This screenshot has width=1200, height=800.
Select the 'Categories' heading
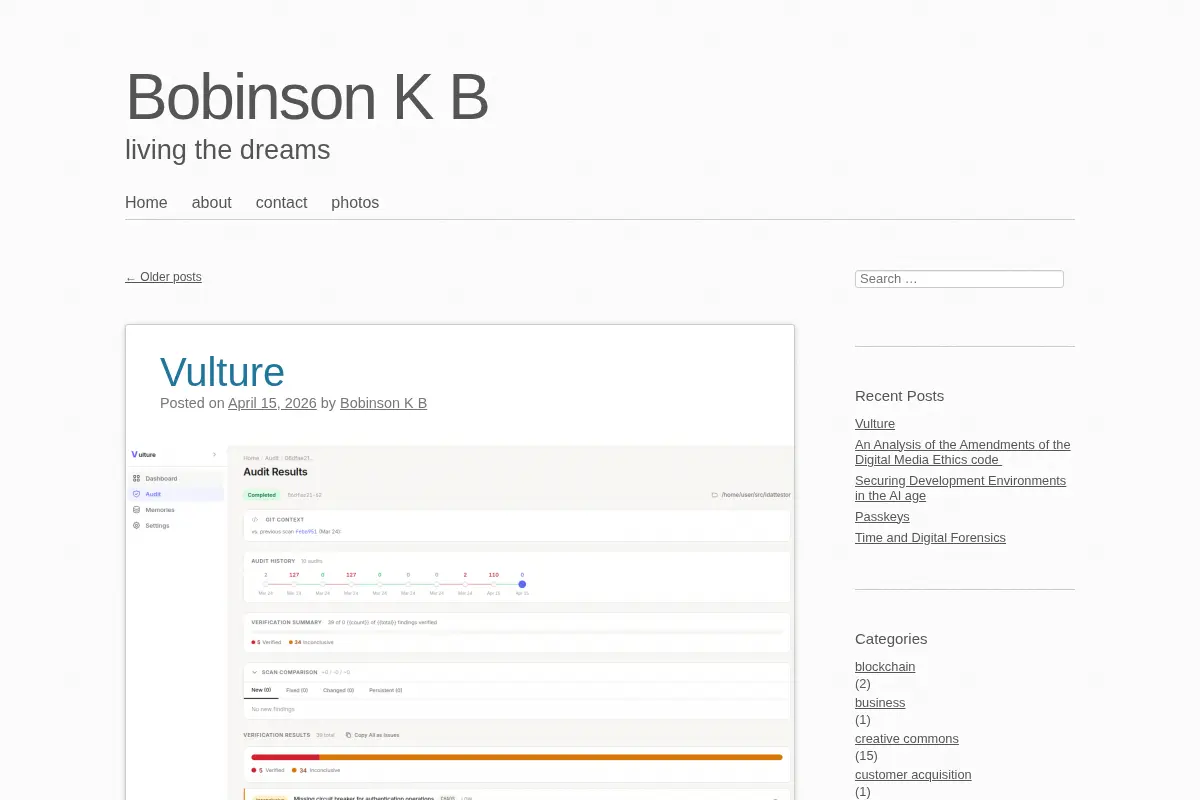pyautogui.click(x=891, y=639)
